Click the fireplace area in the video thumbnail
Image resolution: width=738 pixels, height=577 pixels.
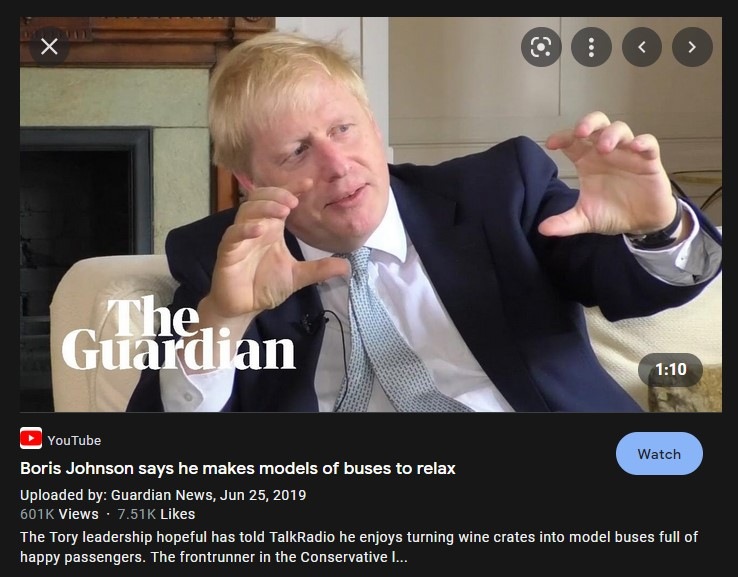click(85, 198)
